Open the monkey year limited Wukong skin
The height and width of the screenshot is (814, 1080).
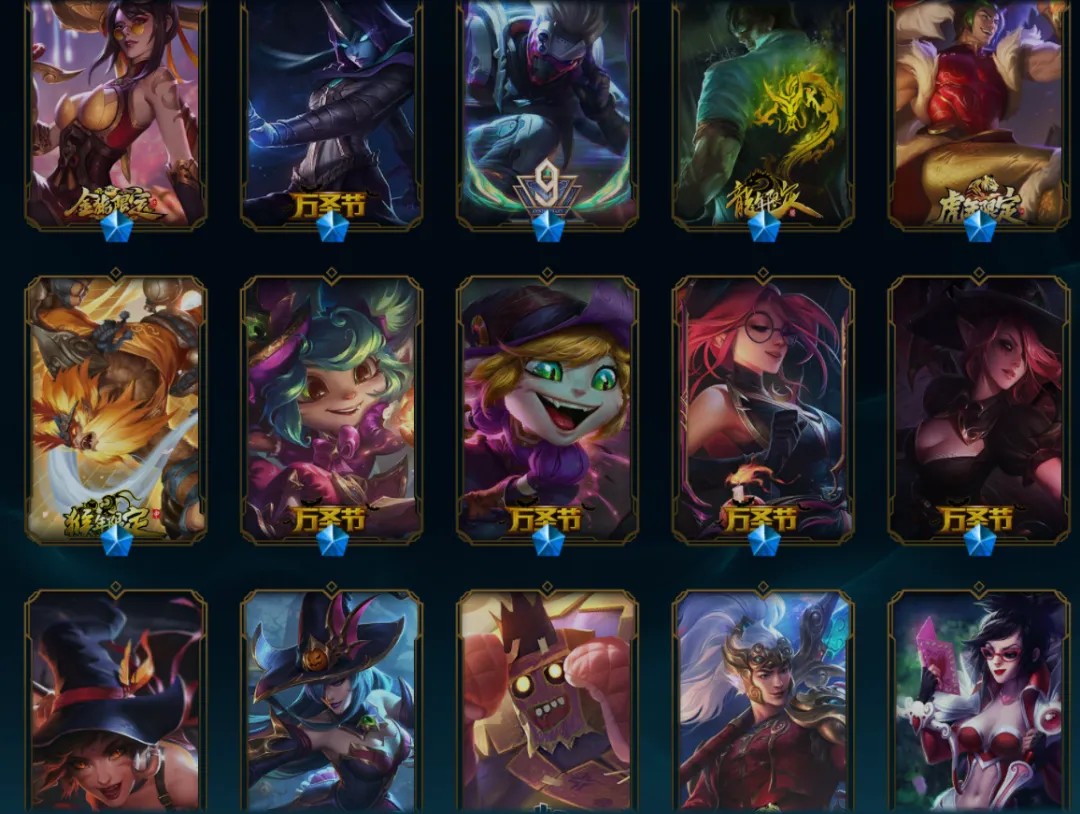point(116,410)
